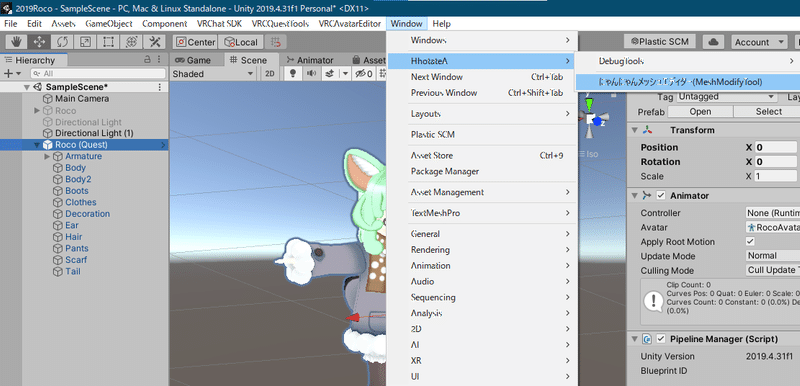
Task: Toggle the Animator component enabled checkbox
Action: (661, 195)
